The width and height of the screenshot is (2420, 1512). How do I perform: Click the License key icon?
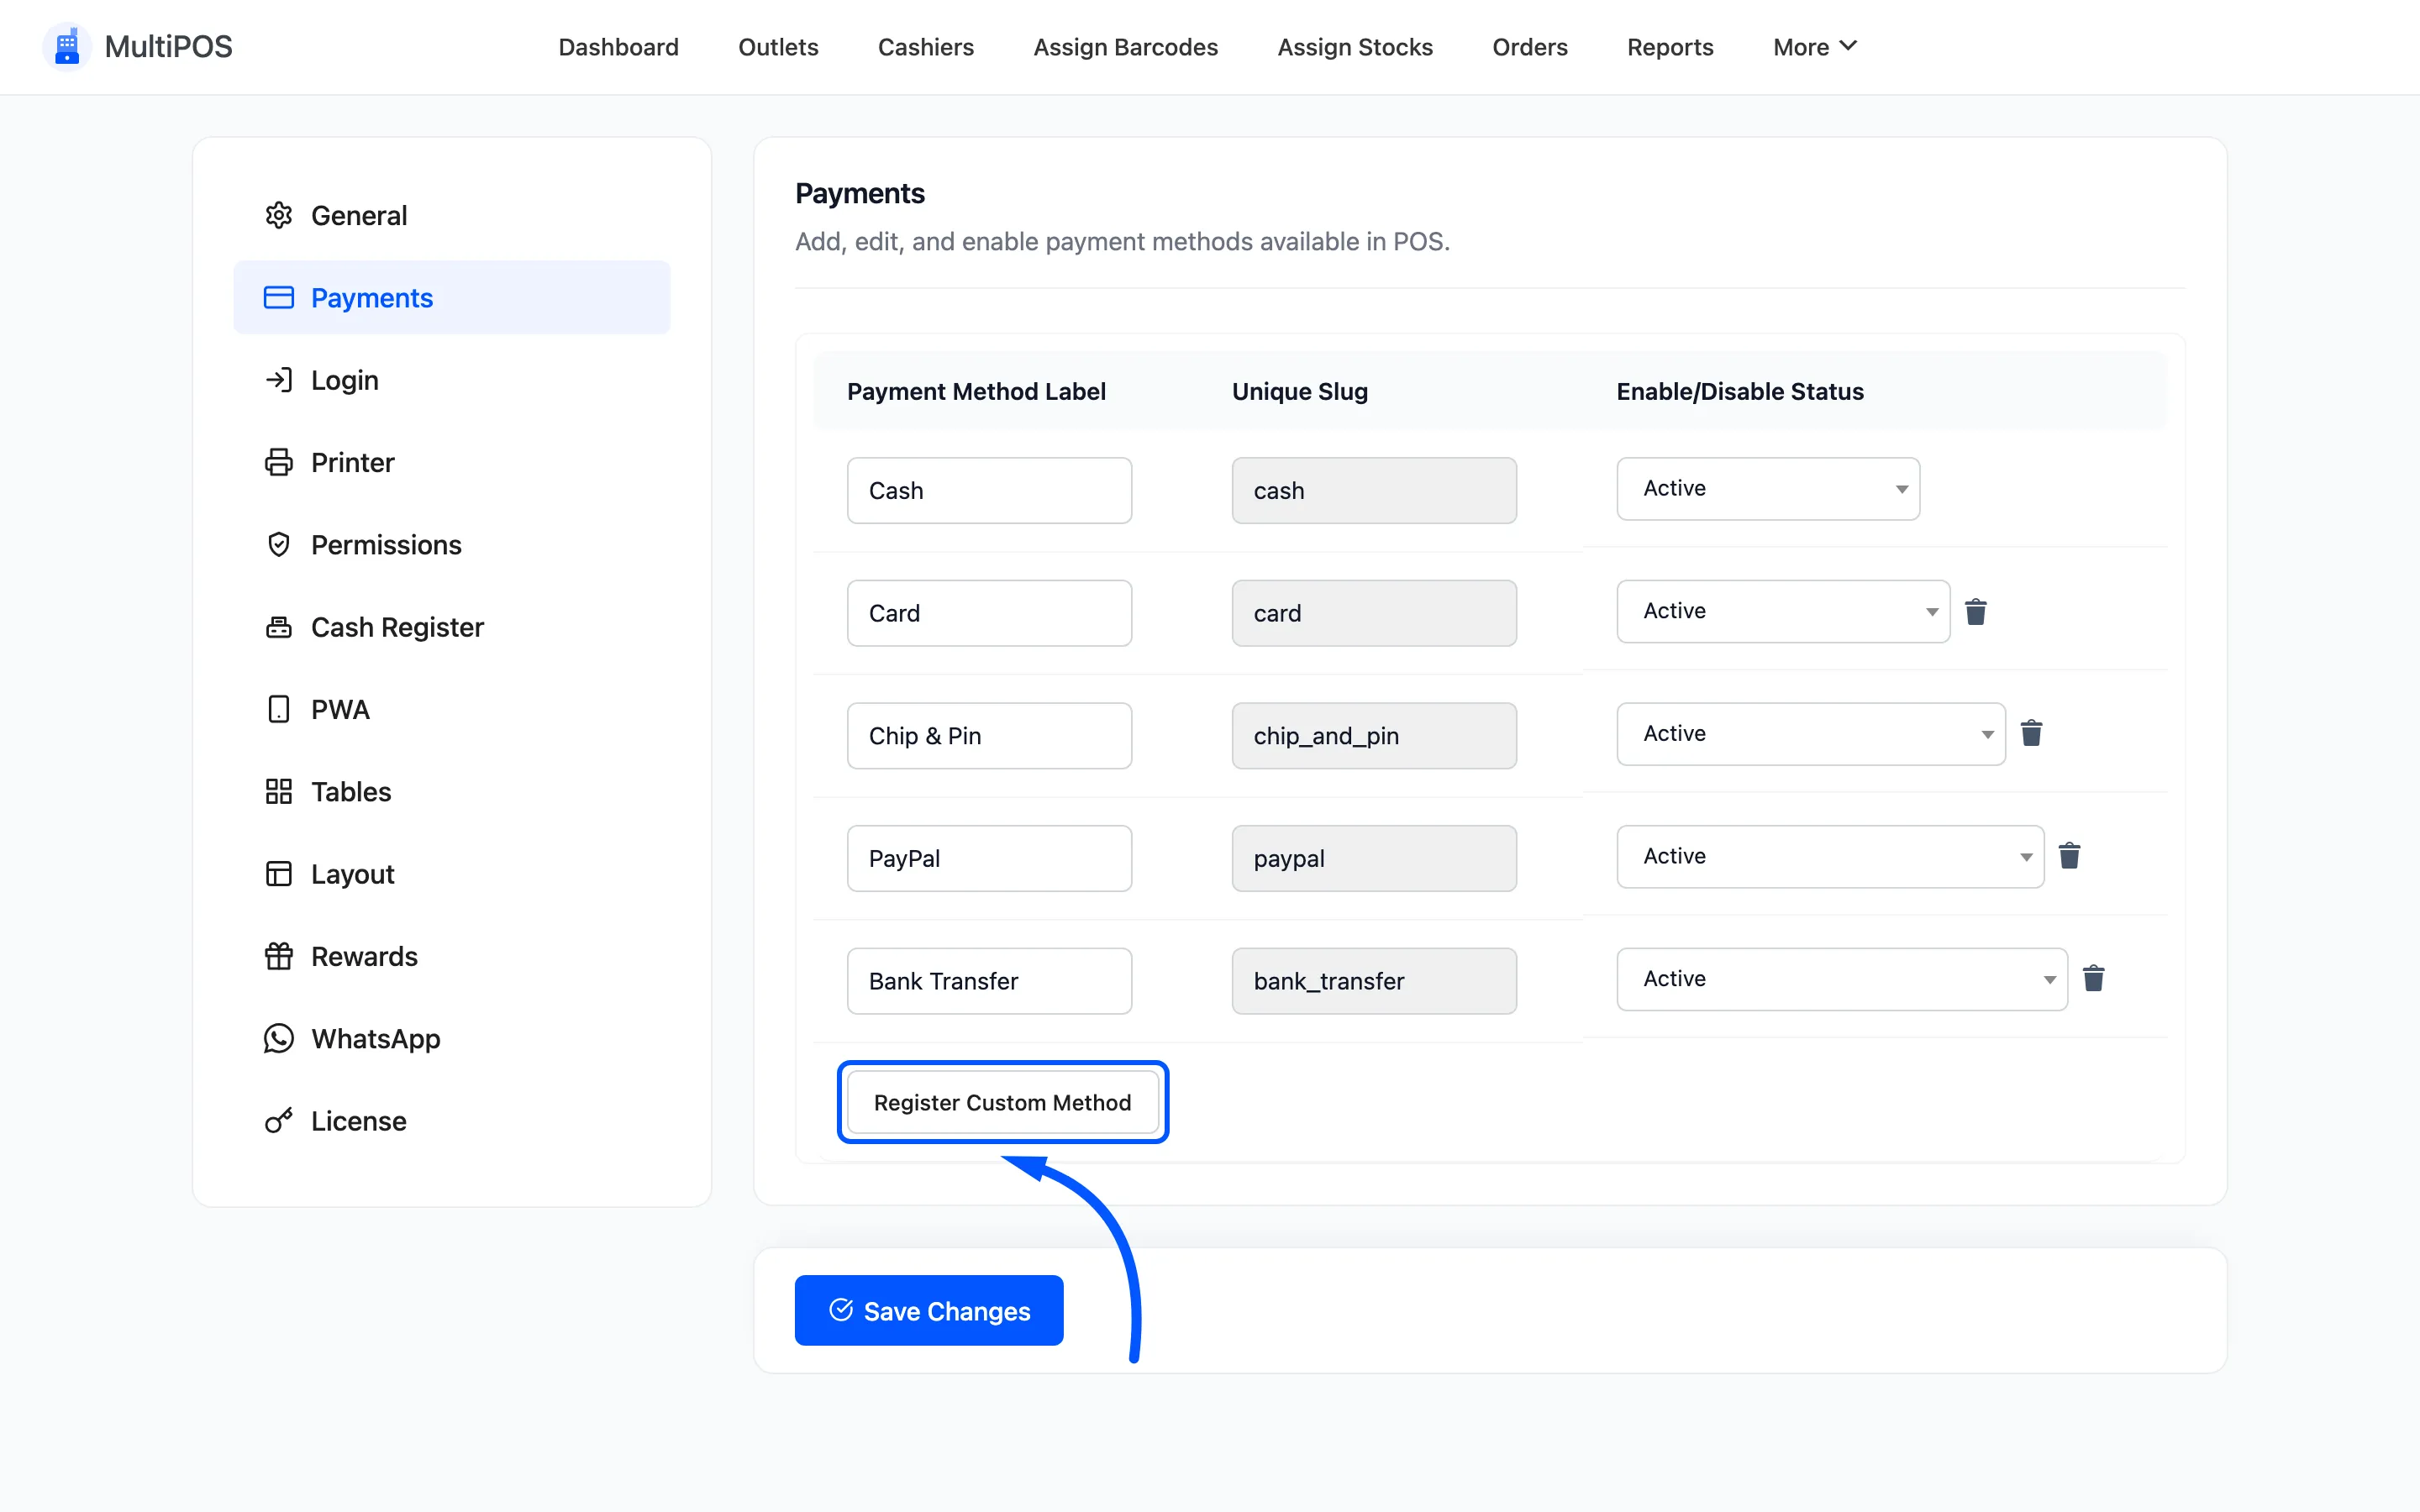point(278,1121)
